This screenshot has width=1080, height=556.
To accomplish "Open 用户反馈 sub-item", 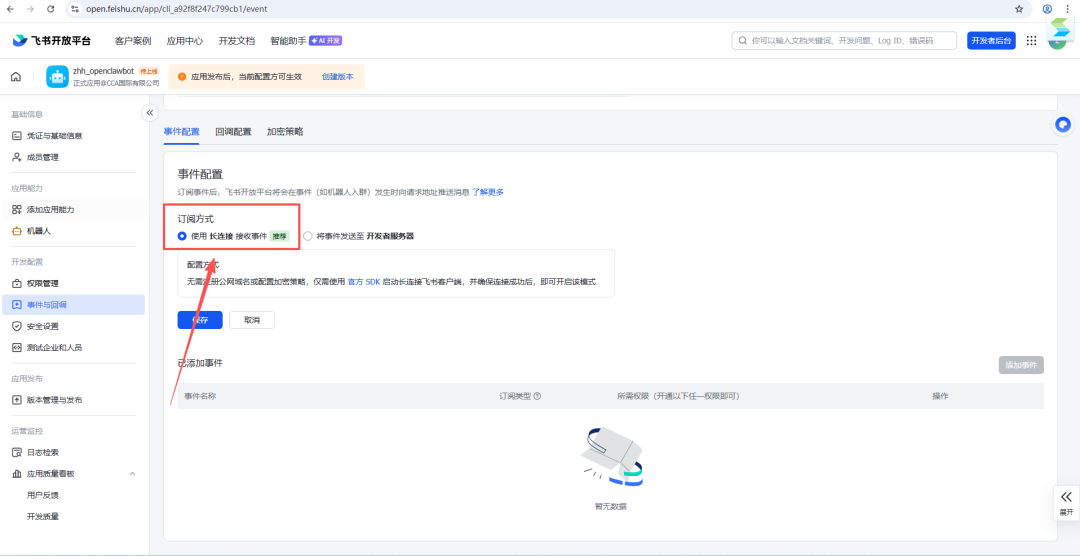I will pyautogui.click(x=43, y=495).
